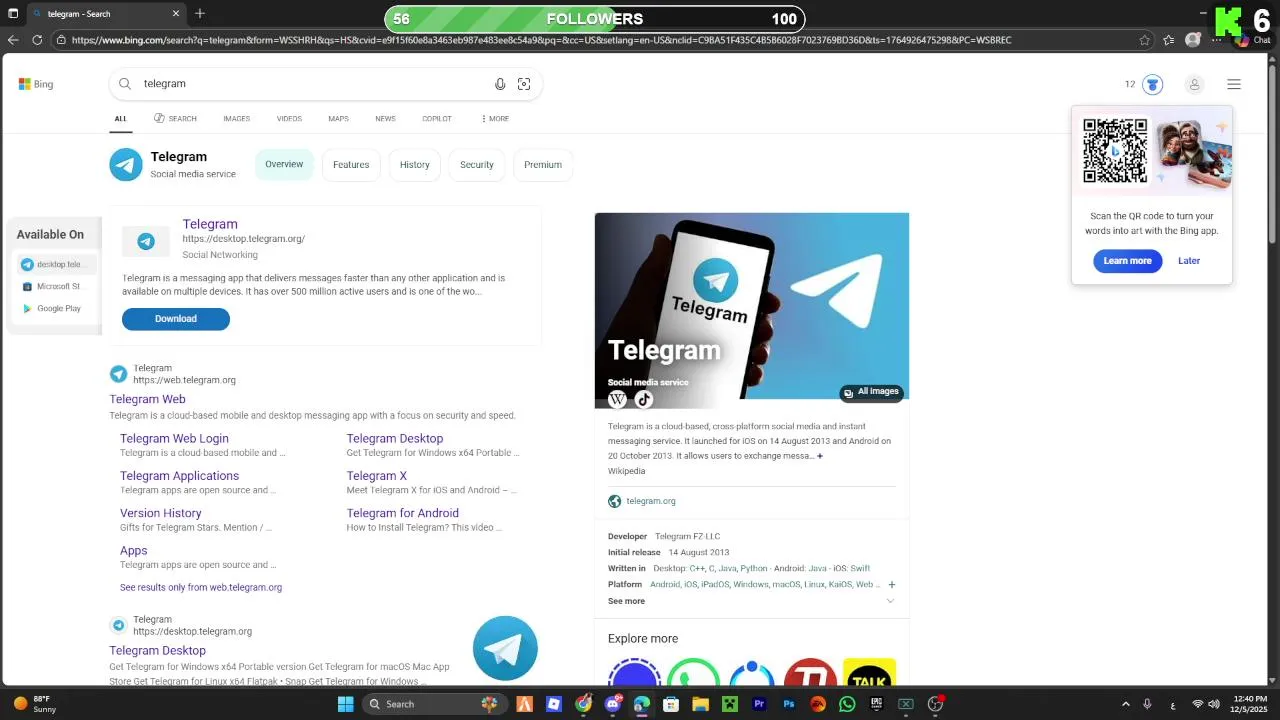This screenshot has width=1280, height=720.
Task: Close the telegram - Search tab
Action: point(177,14)
